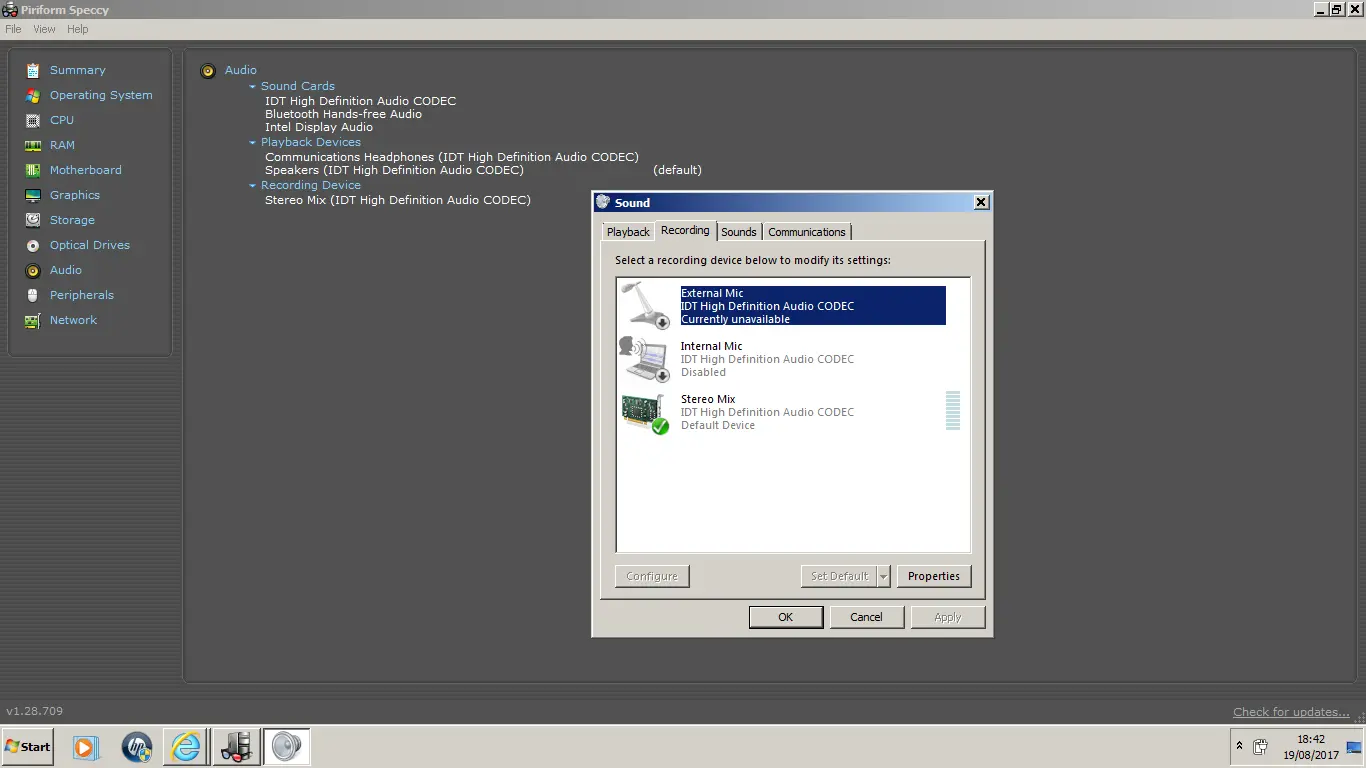Open the Set Default dropdown arrow
Screen dimensions: 1366x768
pos(883,576)
